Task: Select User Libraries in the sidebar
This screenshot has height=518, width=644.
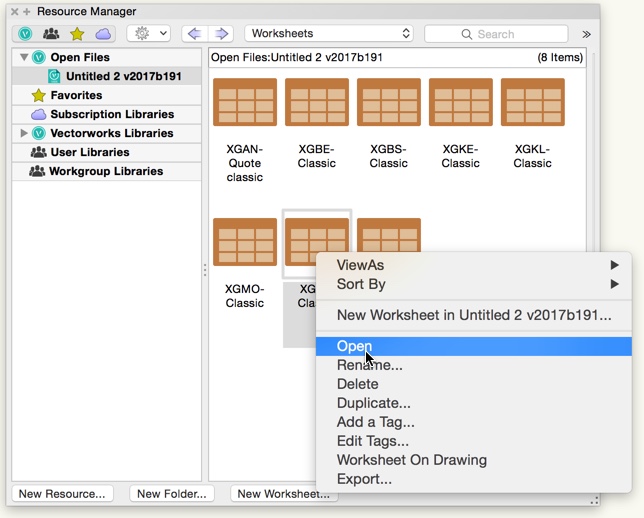Action: pyautogui.click(x=107, y=152)
